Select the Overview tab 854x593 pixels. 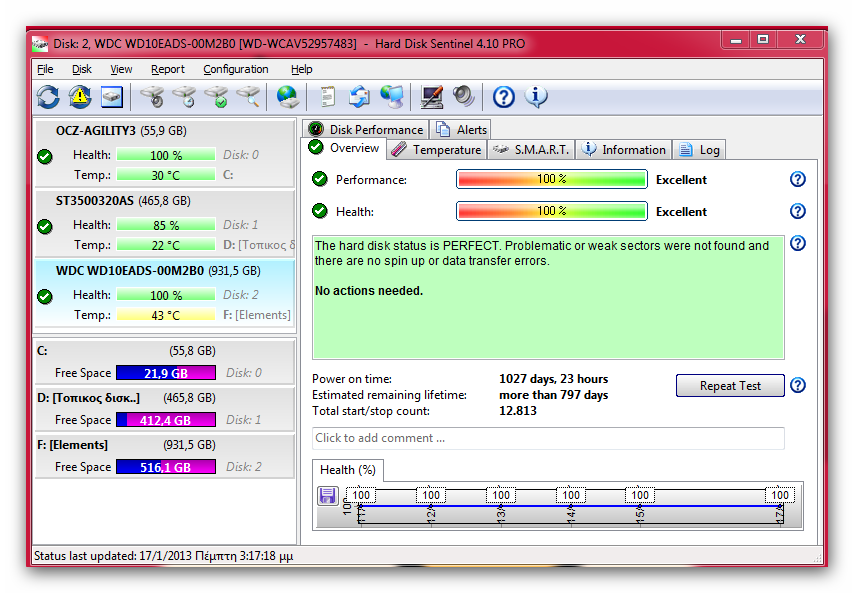point(344,148)
